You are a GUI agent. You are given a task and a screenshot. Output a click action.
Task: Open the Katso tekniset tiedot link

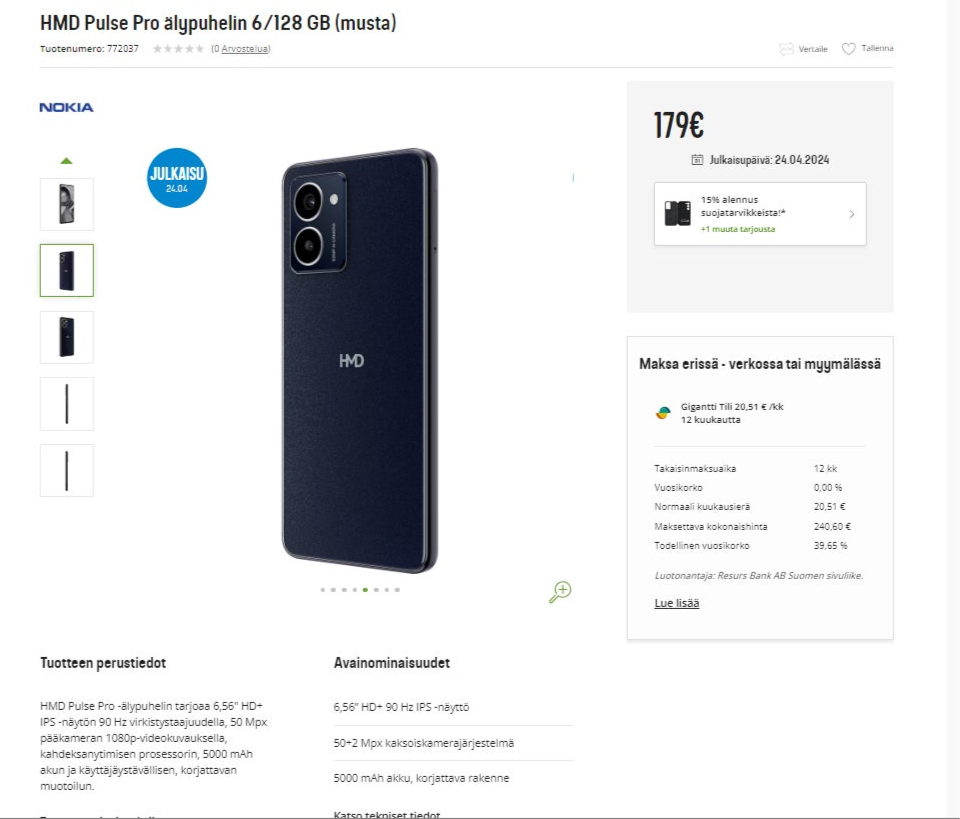click(x=387, y=814)
